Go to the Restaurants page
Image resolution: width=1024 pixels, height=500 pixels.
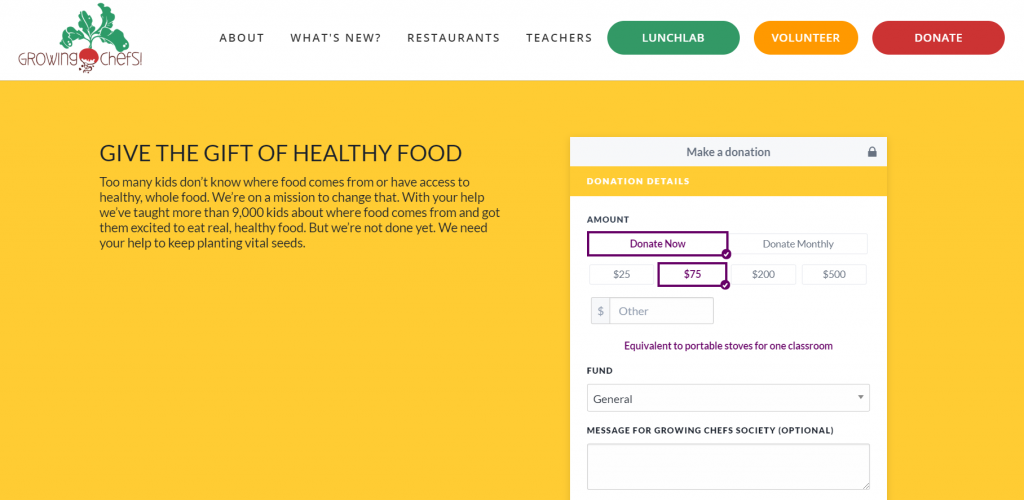click(x=453, y=38)
